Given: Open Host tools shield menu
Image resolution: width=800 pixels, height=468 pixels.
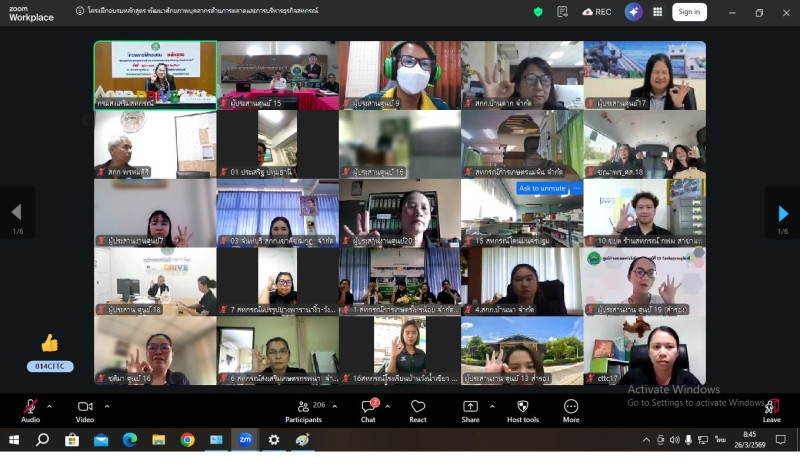Looking at the screenshot, I should pos(522,409).
